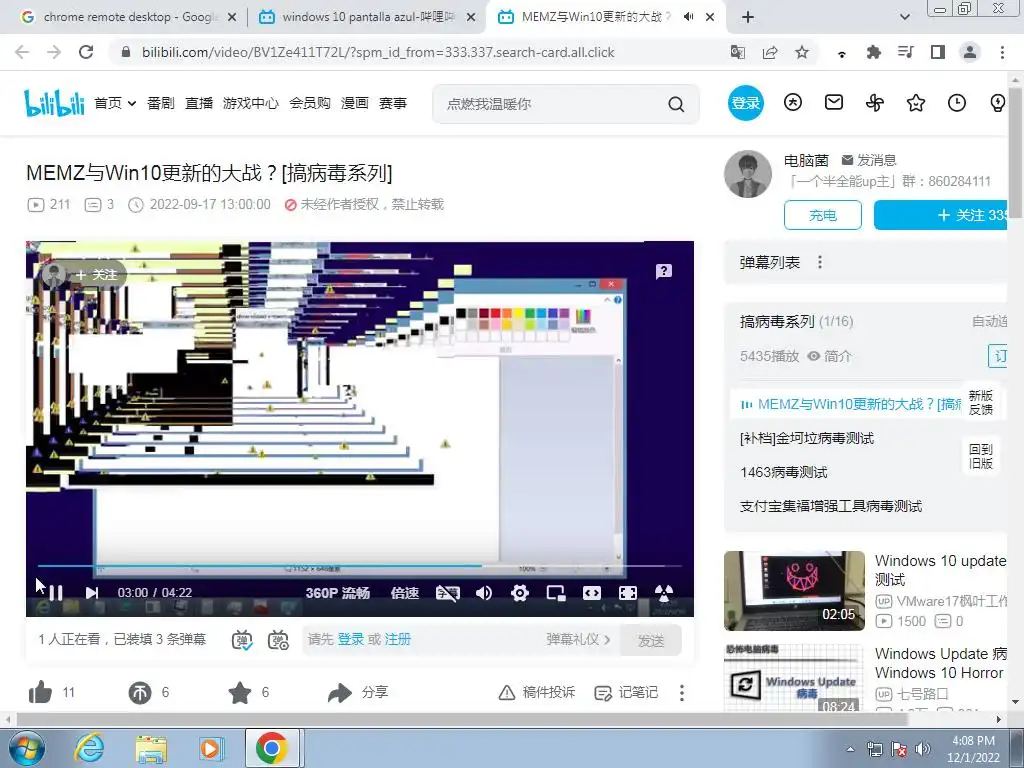Open player settings gear
The image size is (1024, 768).
(520, 592)
